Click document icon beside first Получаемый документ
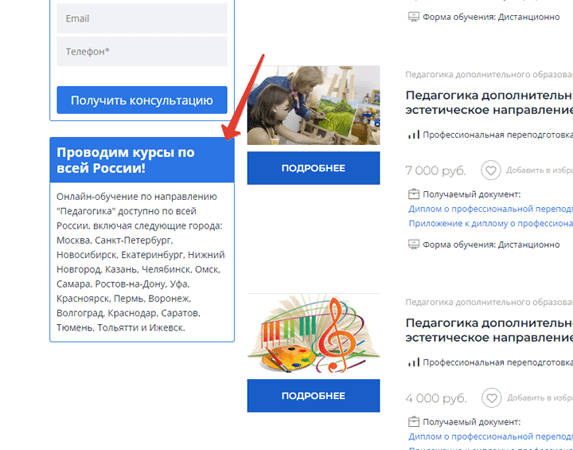Viewport: 573px width, 450px height. click(x=414, y=194)
